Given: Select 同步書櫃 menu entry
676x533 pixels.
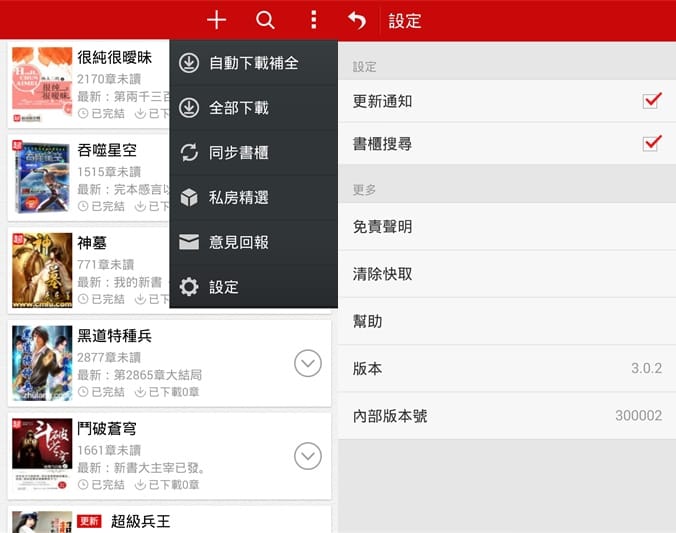Looking at the screenshot, I should tap(254, 153).
